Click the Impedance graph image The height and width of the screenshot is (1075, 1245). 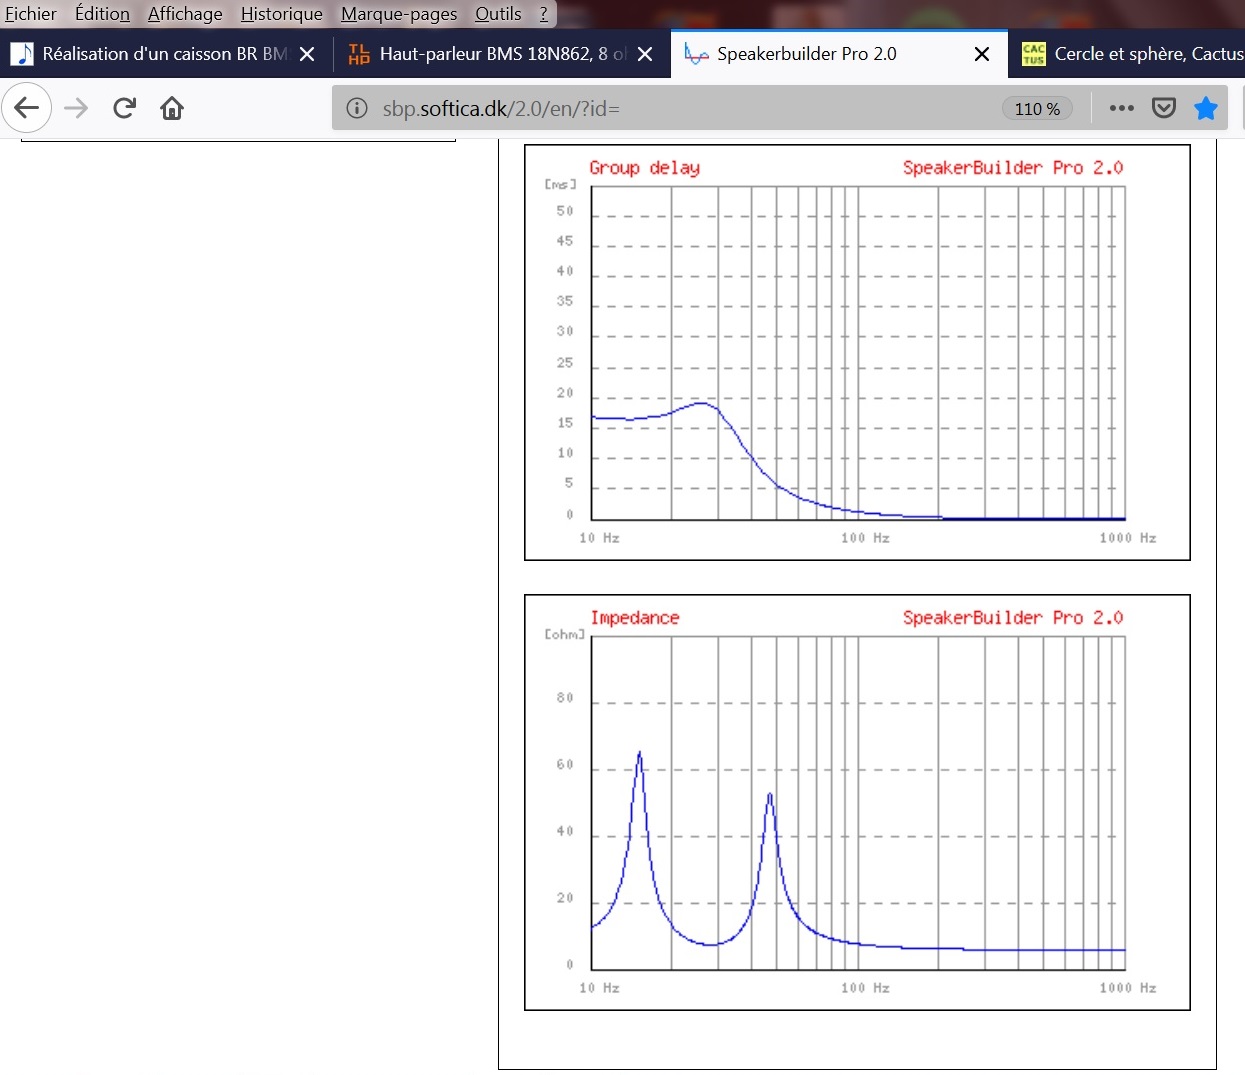click(857, 802)
